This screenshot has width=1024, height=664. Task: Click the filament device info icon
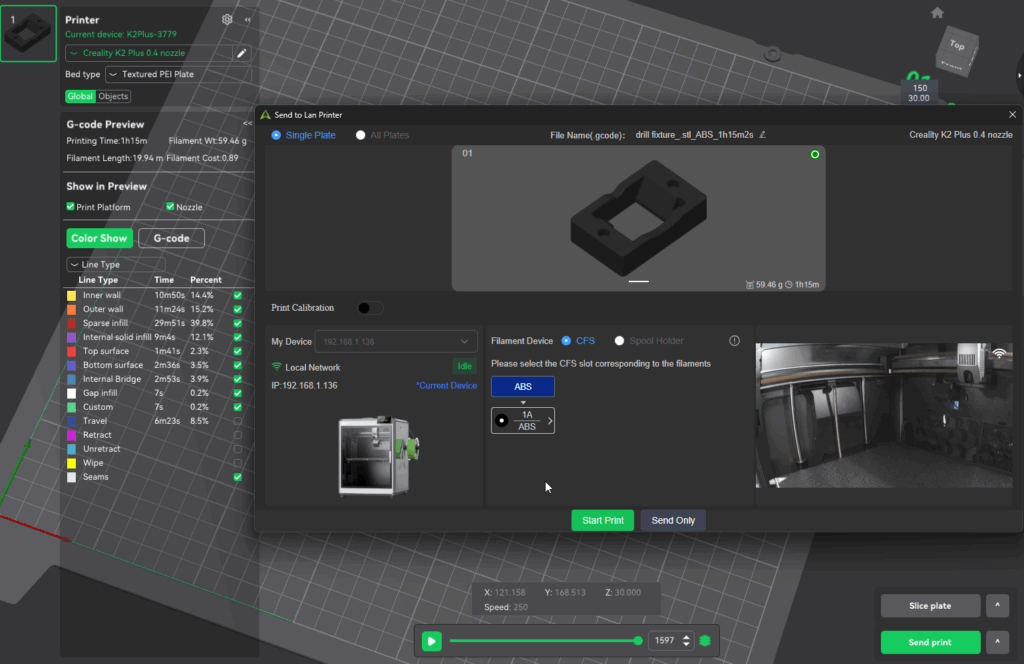tap(734, 341)
